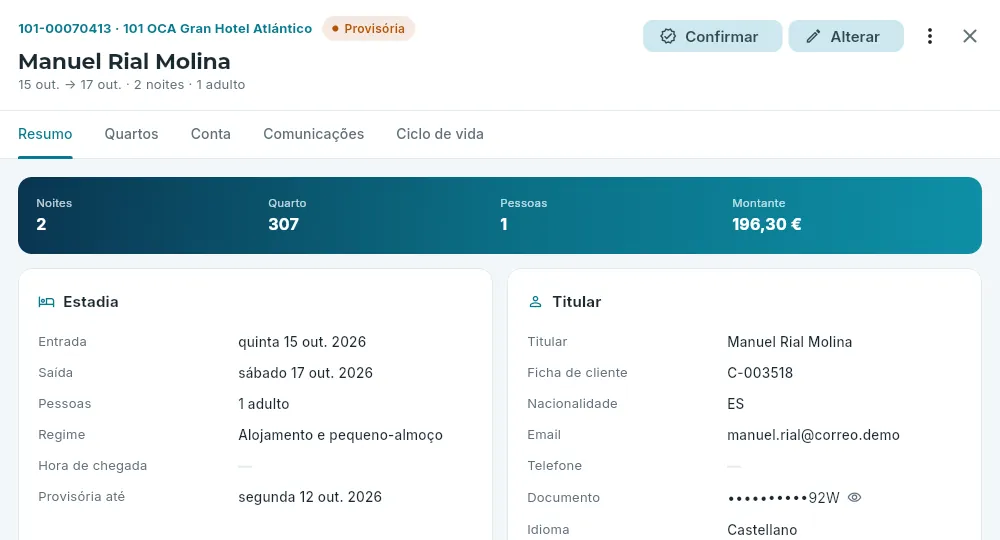The image size is (1000, 540).
Task: Click the Provisória status badge
Action: [369, 29]
